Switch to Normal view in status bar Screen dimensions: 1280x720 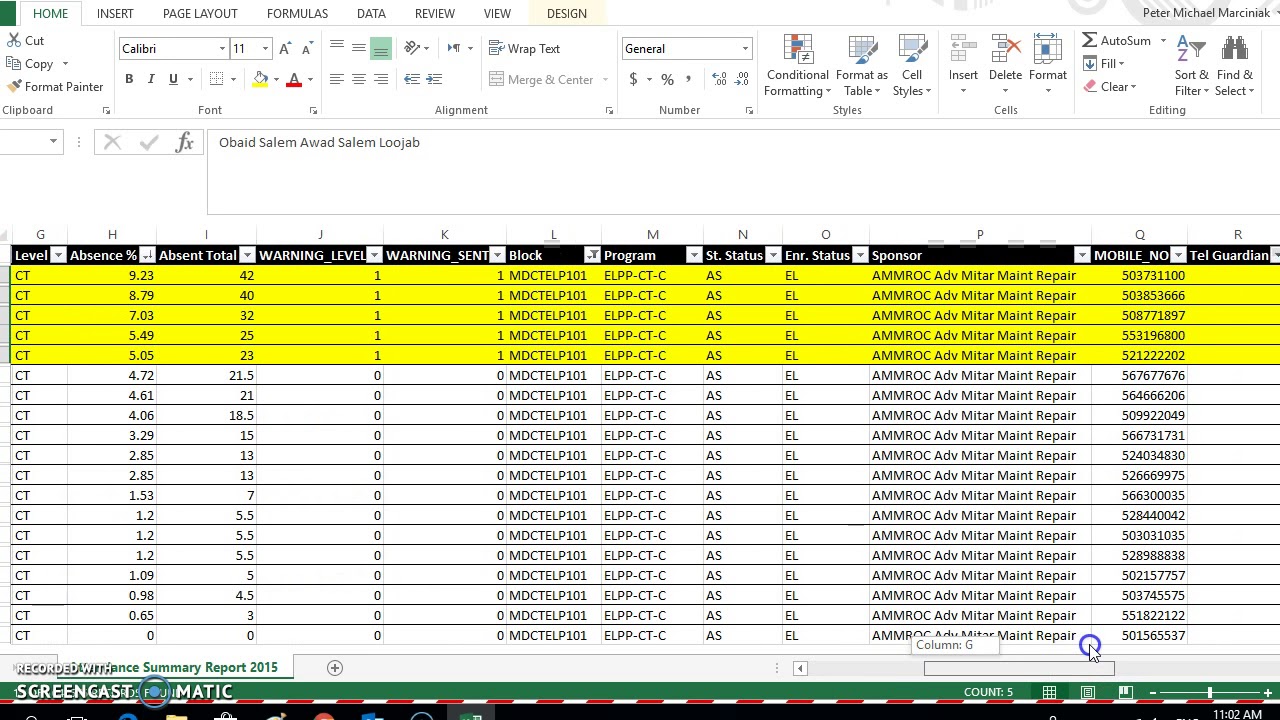click(x=1049, y=692)
